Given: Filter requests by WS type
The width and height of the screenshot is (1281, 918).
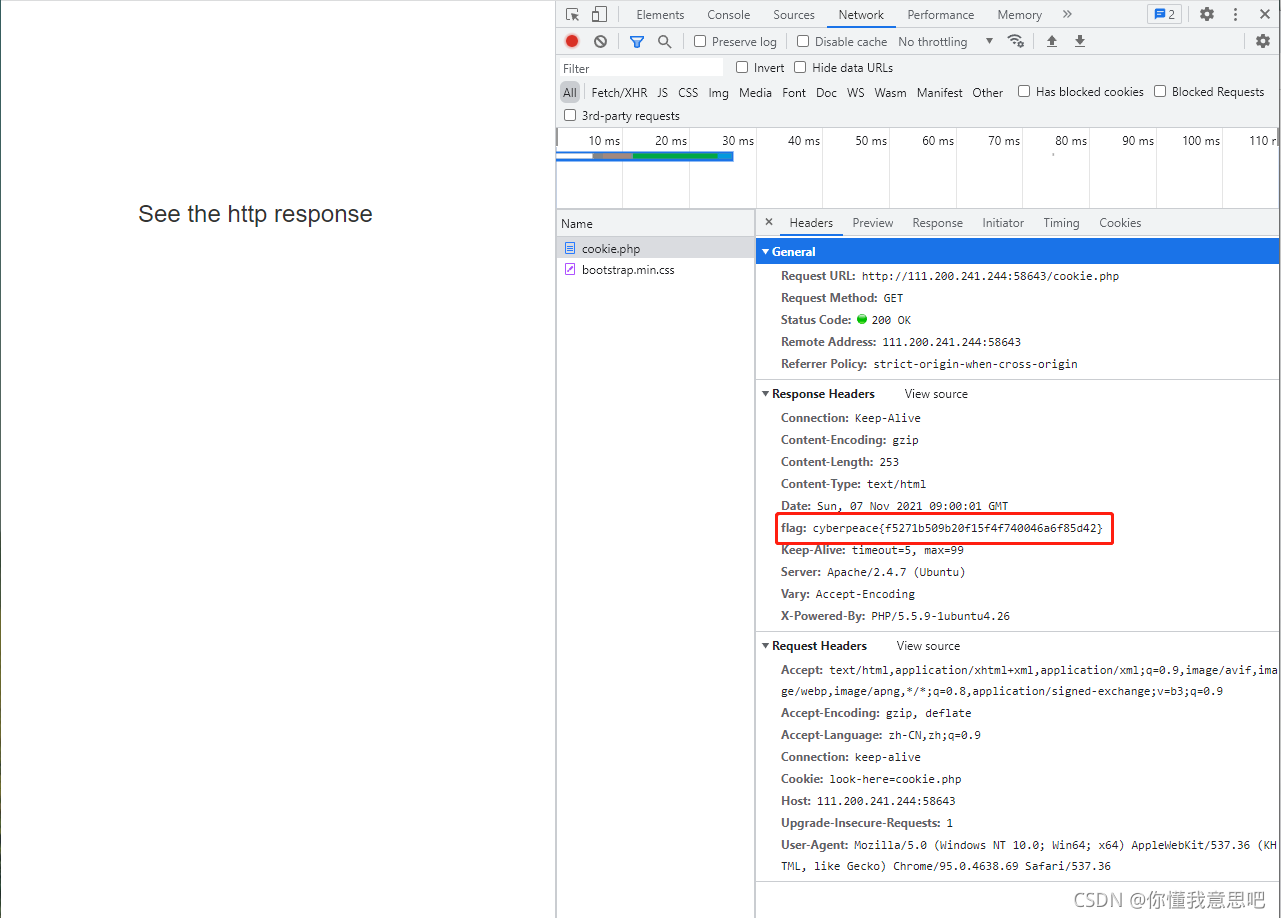Looking at the screenshot, I should (x=855, y=92).
